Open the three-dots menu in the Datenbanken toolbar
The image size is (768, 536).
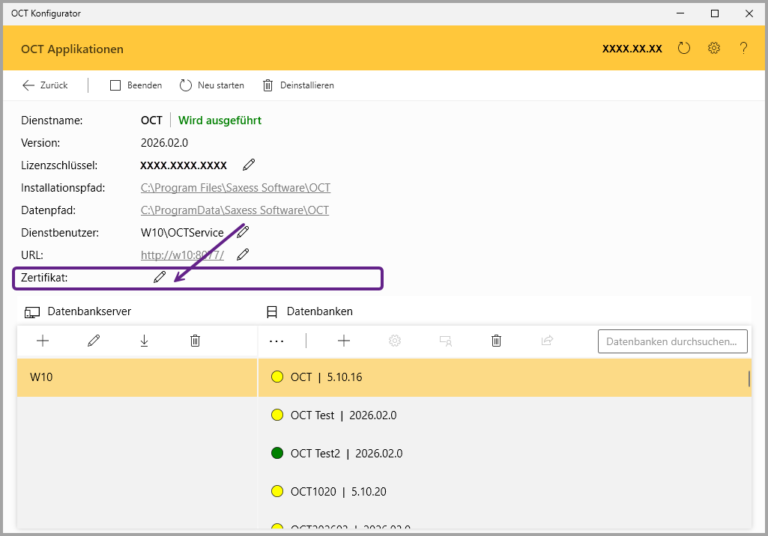point(277,341)
